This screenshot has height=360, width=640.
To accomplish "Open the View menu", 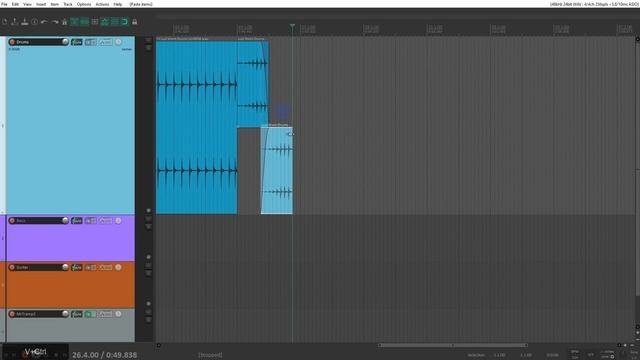I will click(27, 4).
